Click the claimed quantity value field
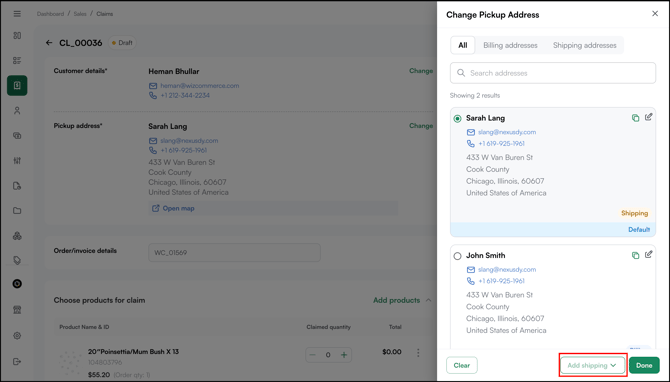 pyautogui.click(x=328, y=355)
